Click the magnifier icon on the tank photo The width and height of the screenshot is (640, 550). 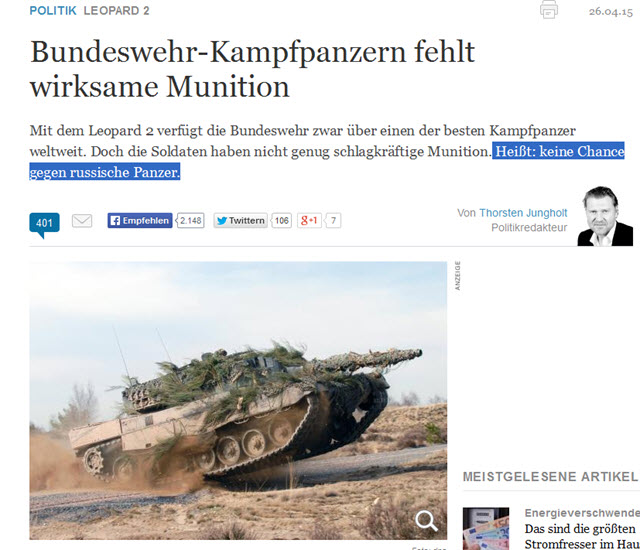click(x=426, y=521)
